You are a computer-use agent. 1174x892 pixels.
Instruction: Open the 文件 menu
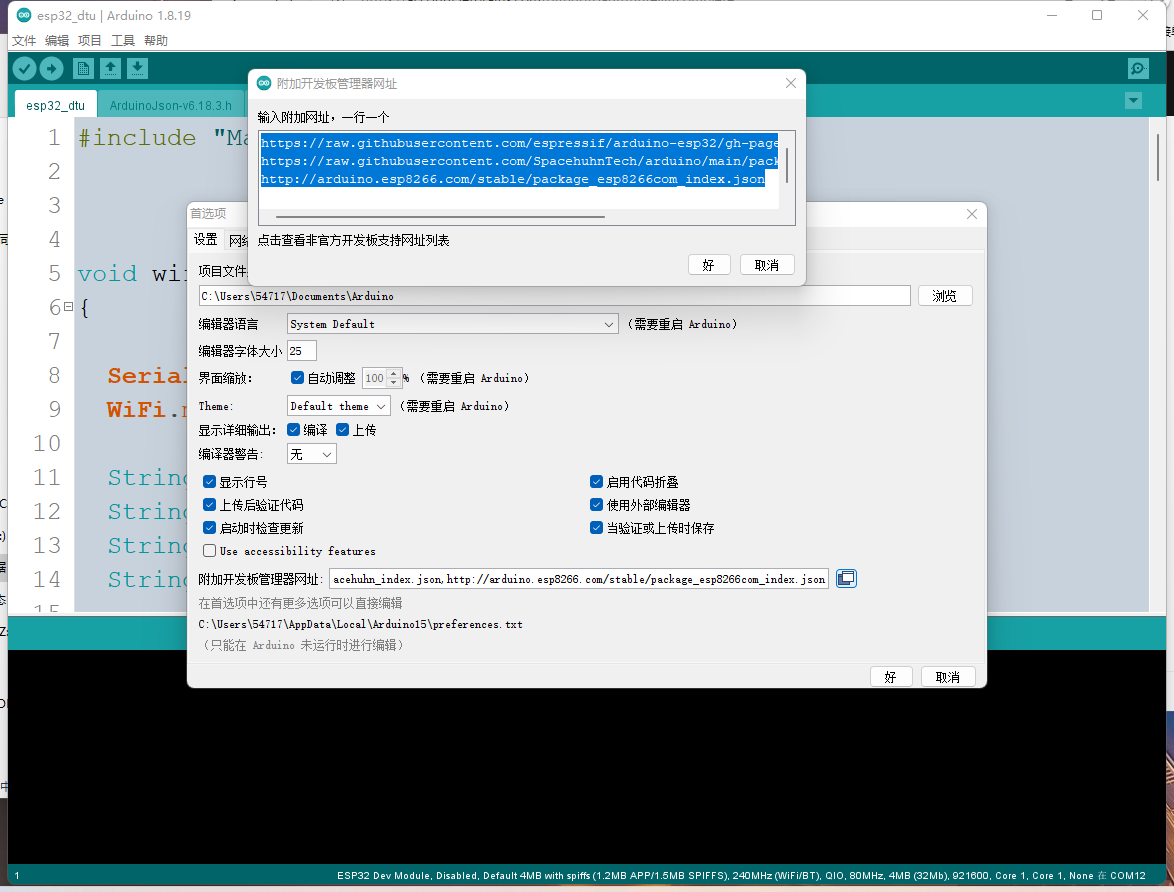[x=24, y=40]
